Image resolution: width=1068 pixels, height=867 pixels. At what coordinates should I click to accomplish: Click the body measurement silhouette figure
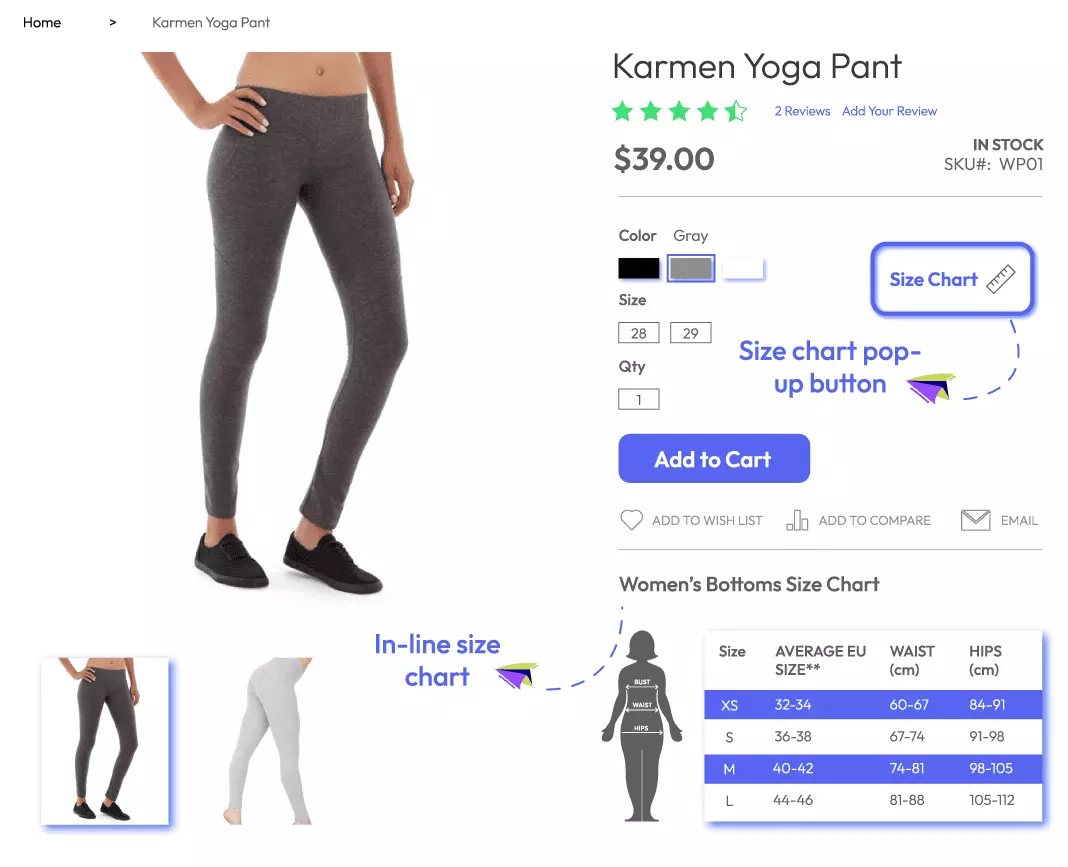click(x=642, y=726)
